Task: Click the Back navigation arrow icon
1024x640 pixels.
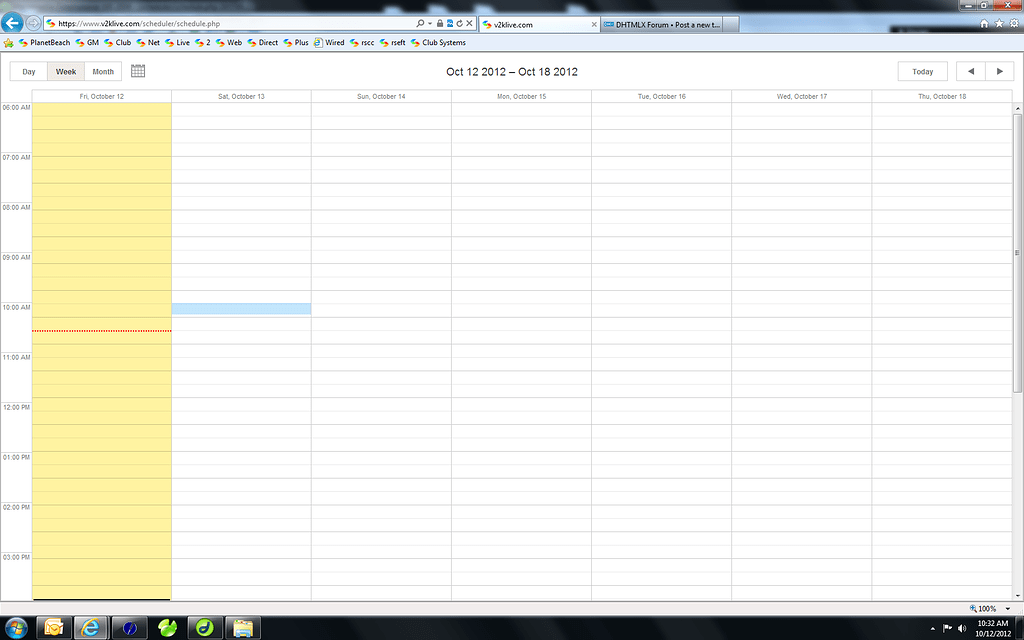Action: point(12,22)
